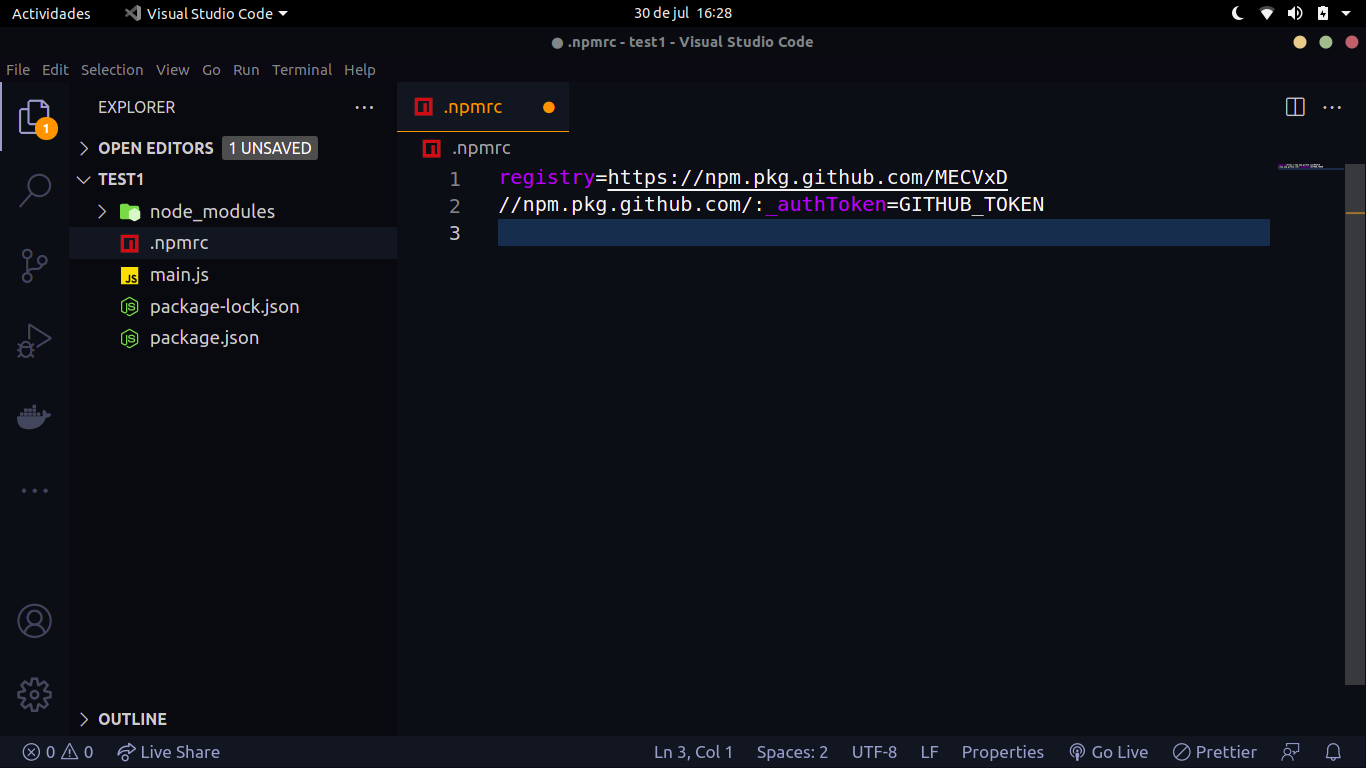Follow the registry URL link

click(807, 178)
